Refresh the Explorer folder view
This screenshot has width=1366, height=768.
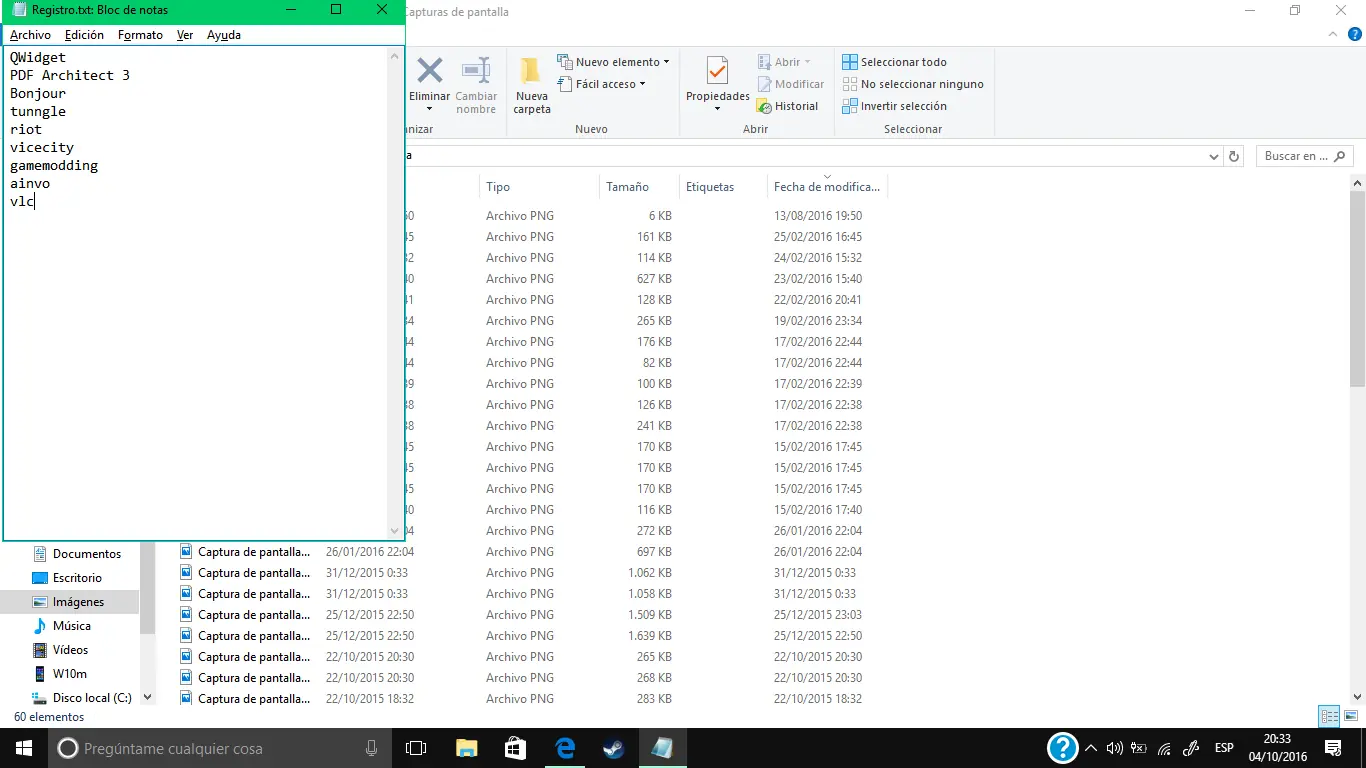(1234, 156)
